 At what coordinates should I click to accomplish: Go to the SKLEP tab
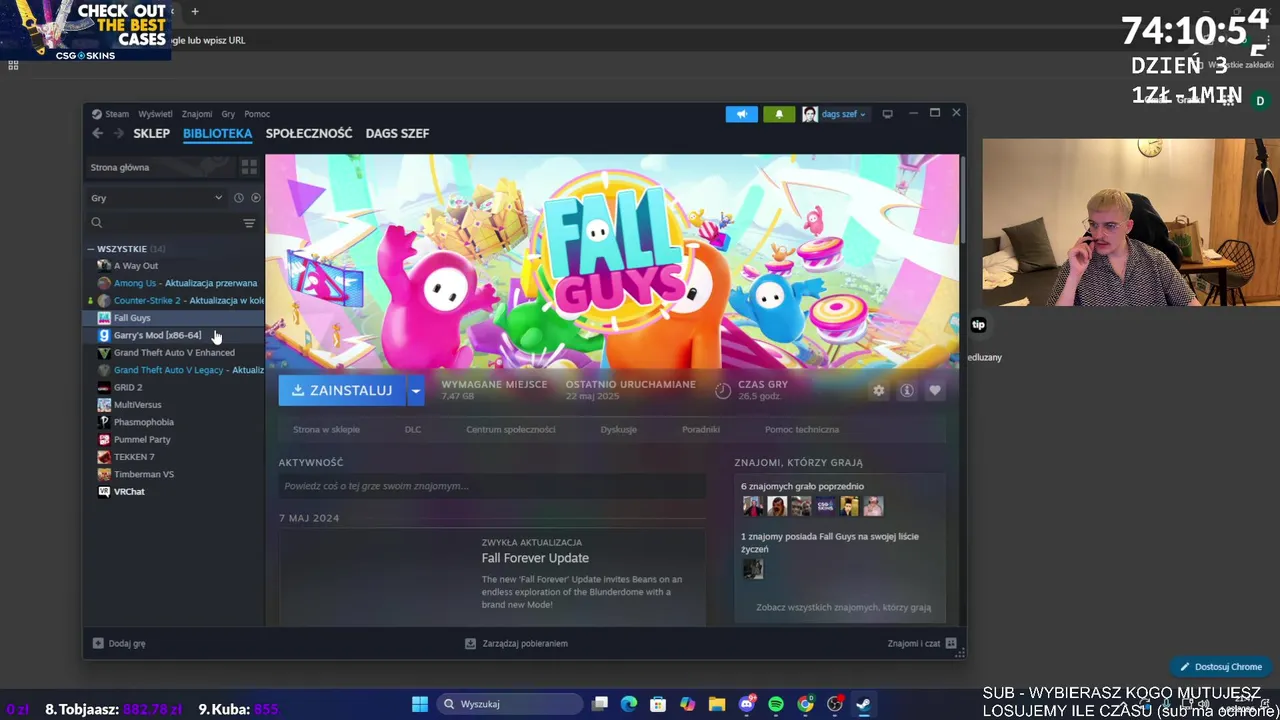[151, 133]
